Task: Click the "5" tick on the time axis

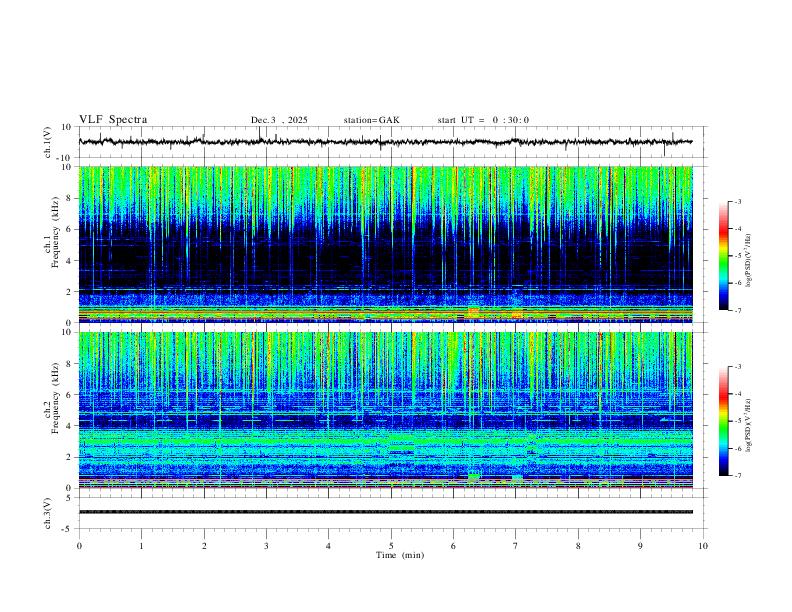Action: [391, 546]
